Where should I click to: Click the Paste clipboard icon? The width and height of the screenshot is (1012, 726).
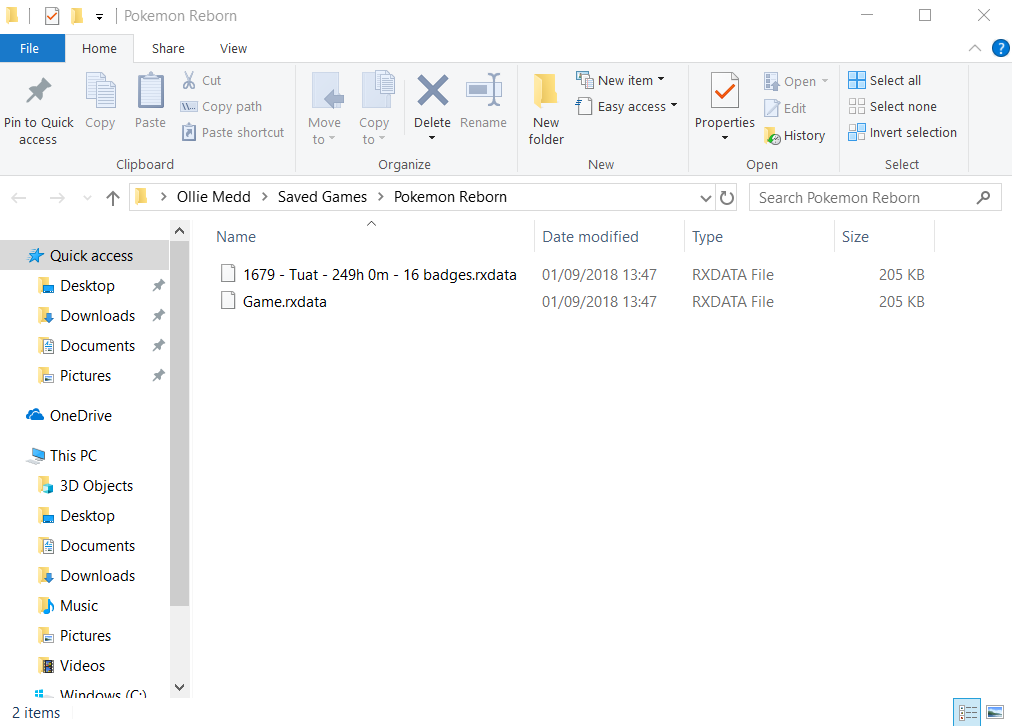150,90
